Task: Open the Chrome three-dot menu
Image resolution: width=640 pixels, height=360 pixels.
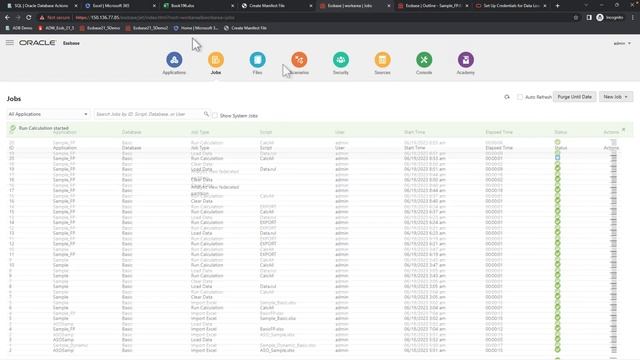Action: tap(633, 18)
